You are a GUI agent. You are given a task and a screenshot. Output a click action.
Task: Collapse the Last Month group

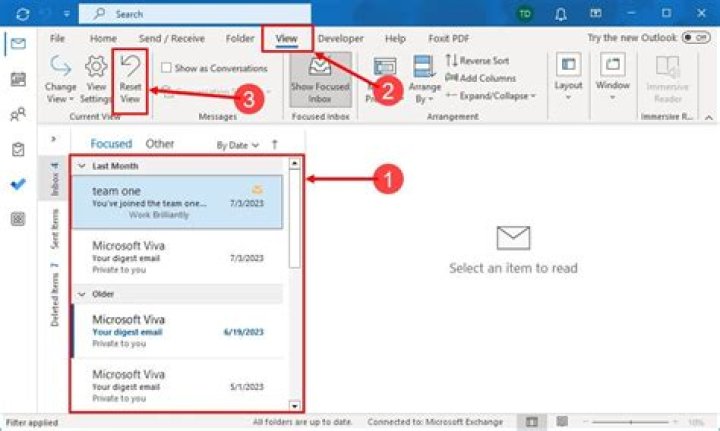(83, 166)
